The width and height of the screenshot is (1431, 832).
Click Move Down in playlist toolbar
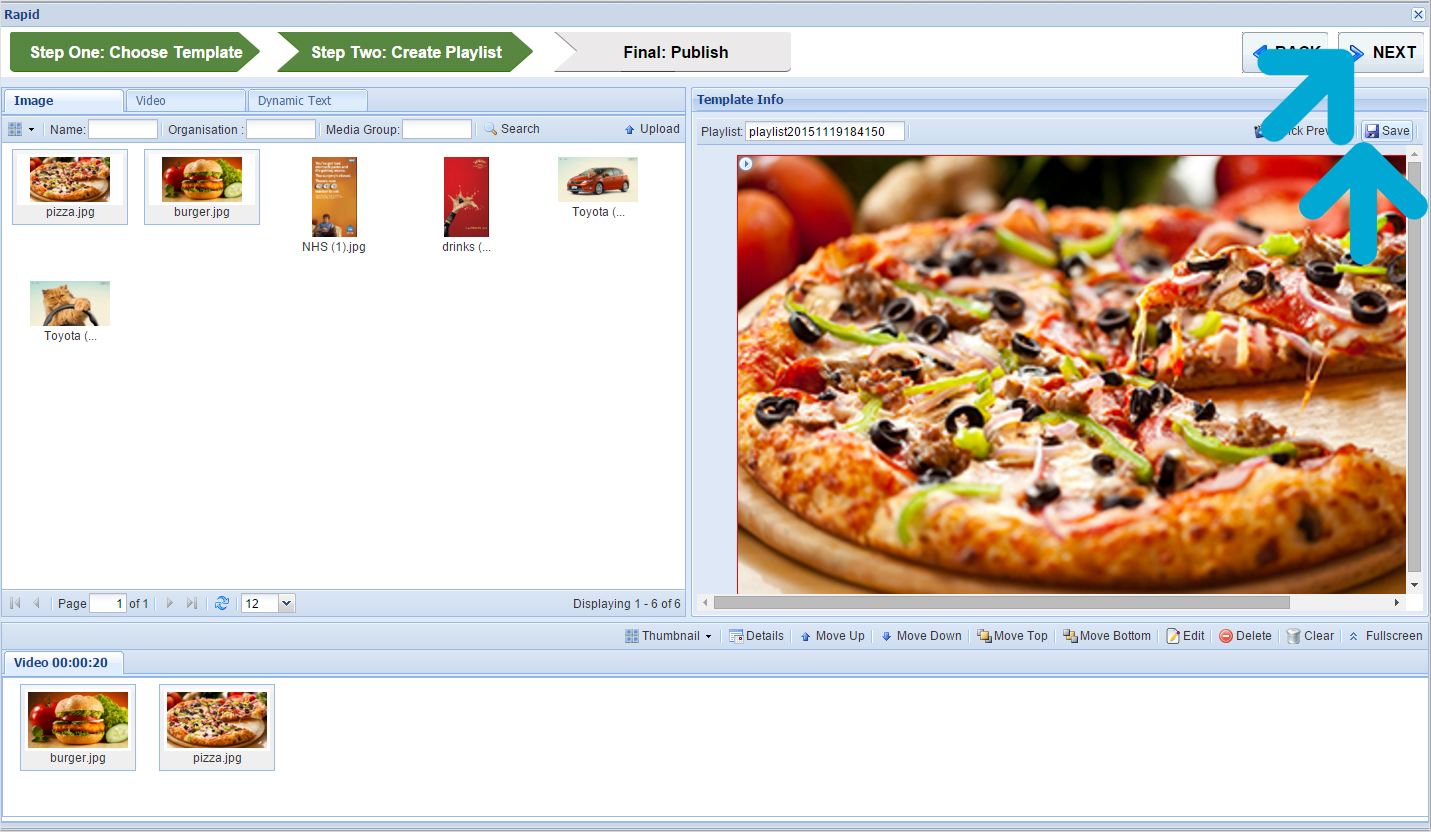921,636
